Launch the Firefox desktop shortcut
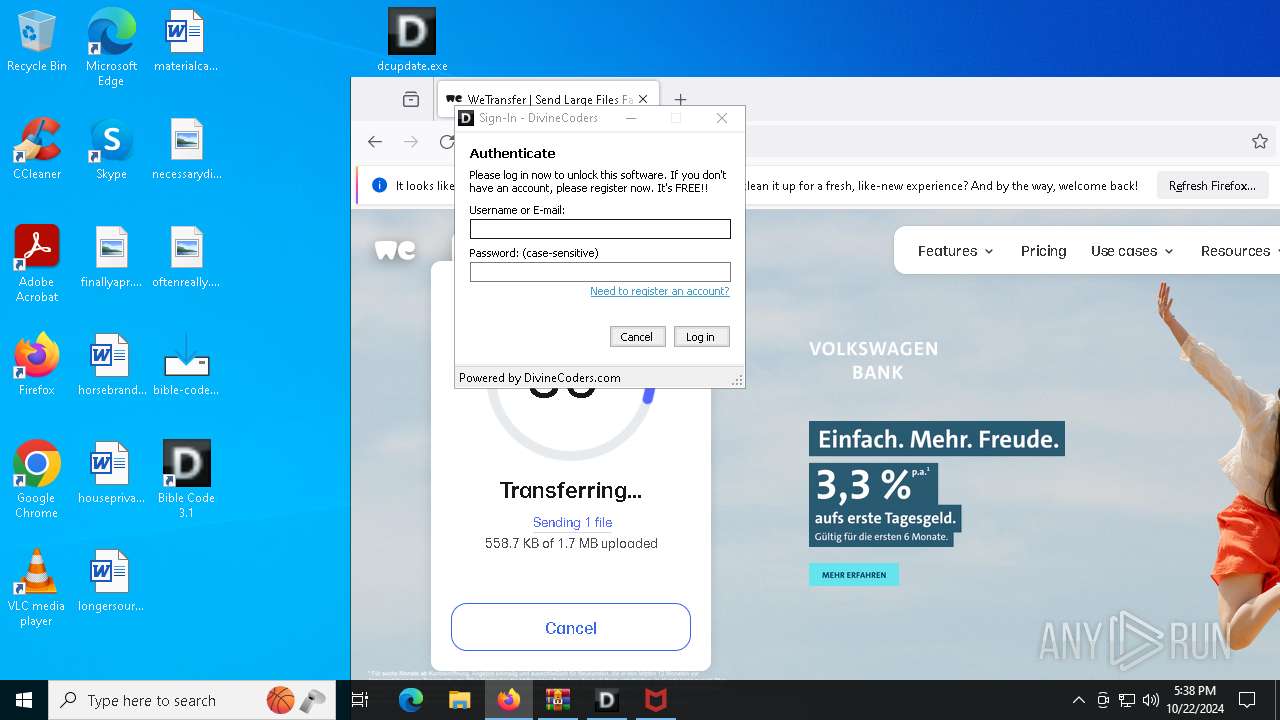1280x720 pixels. [37, 366]
